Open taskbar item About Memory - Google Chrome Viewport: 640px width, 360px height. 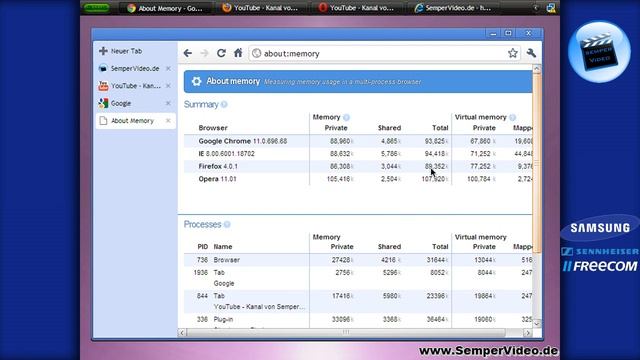165,8
